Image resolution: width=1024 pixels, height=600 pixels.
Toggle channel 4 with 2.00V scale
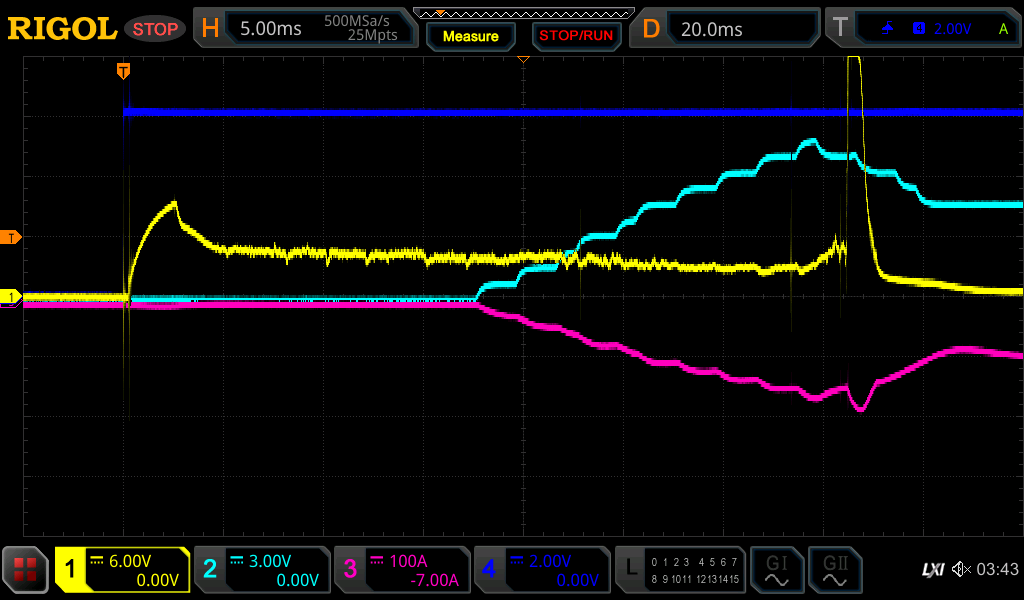coord(542,570)
